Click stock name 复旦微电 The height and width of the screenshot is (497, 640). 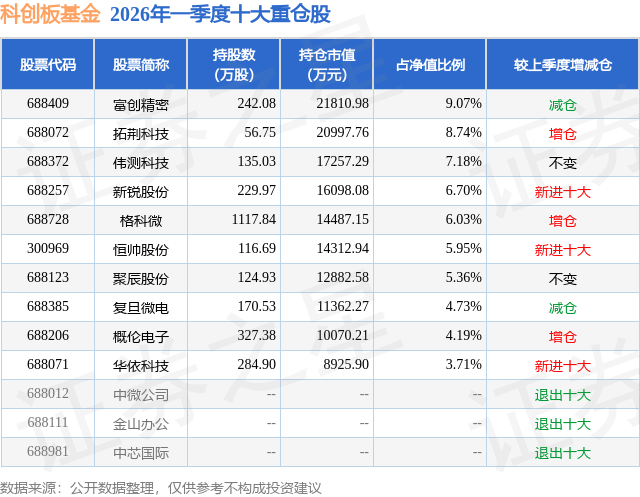tap(141, 308)
